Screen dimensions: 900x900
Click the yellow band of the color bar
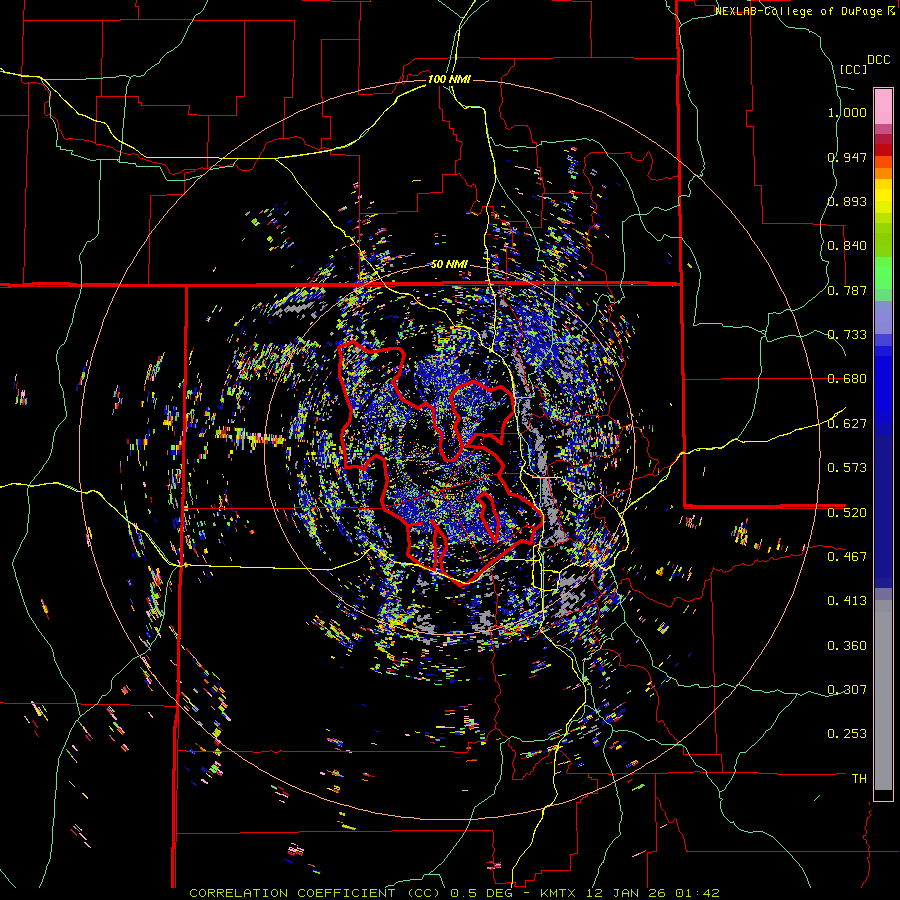pos(883,196)
